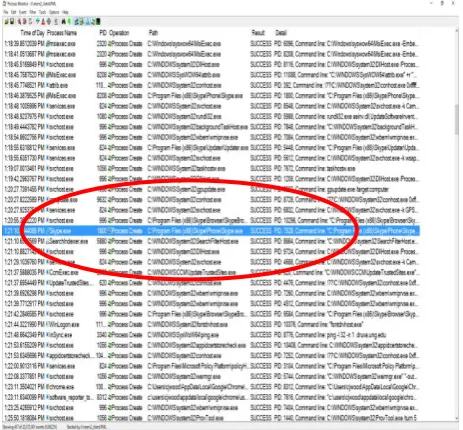Viewport: 463px width, 430px height.
Task: Toggle Show Process and Thread Activity icon
Action: [x=93, y=22]
